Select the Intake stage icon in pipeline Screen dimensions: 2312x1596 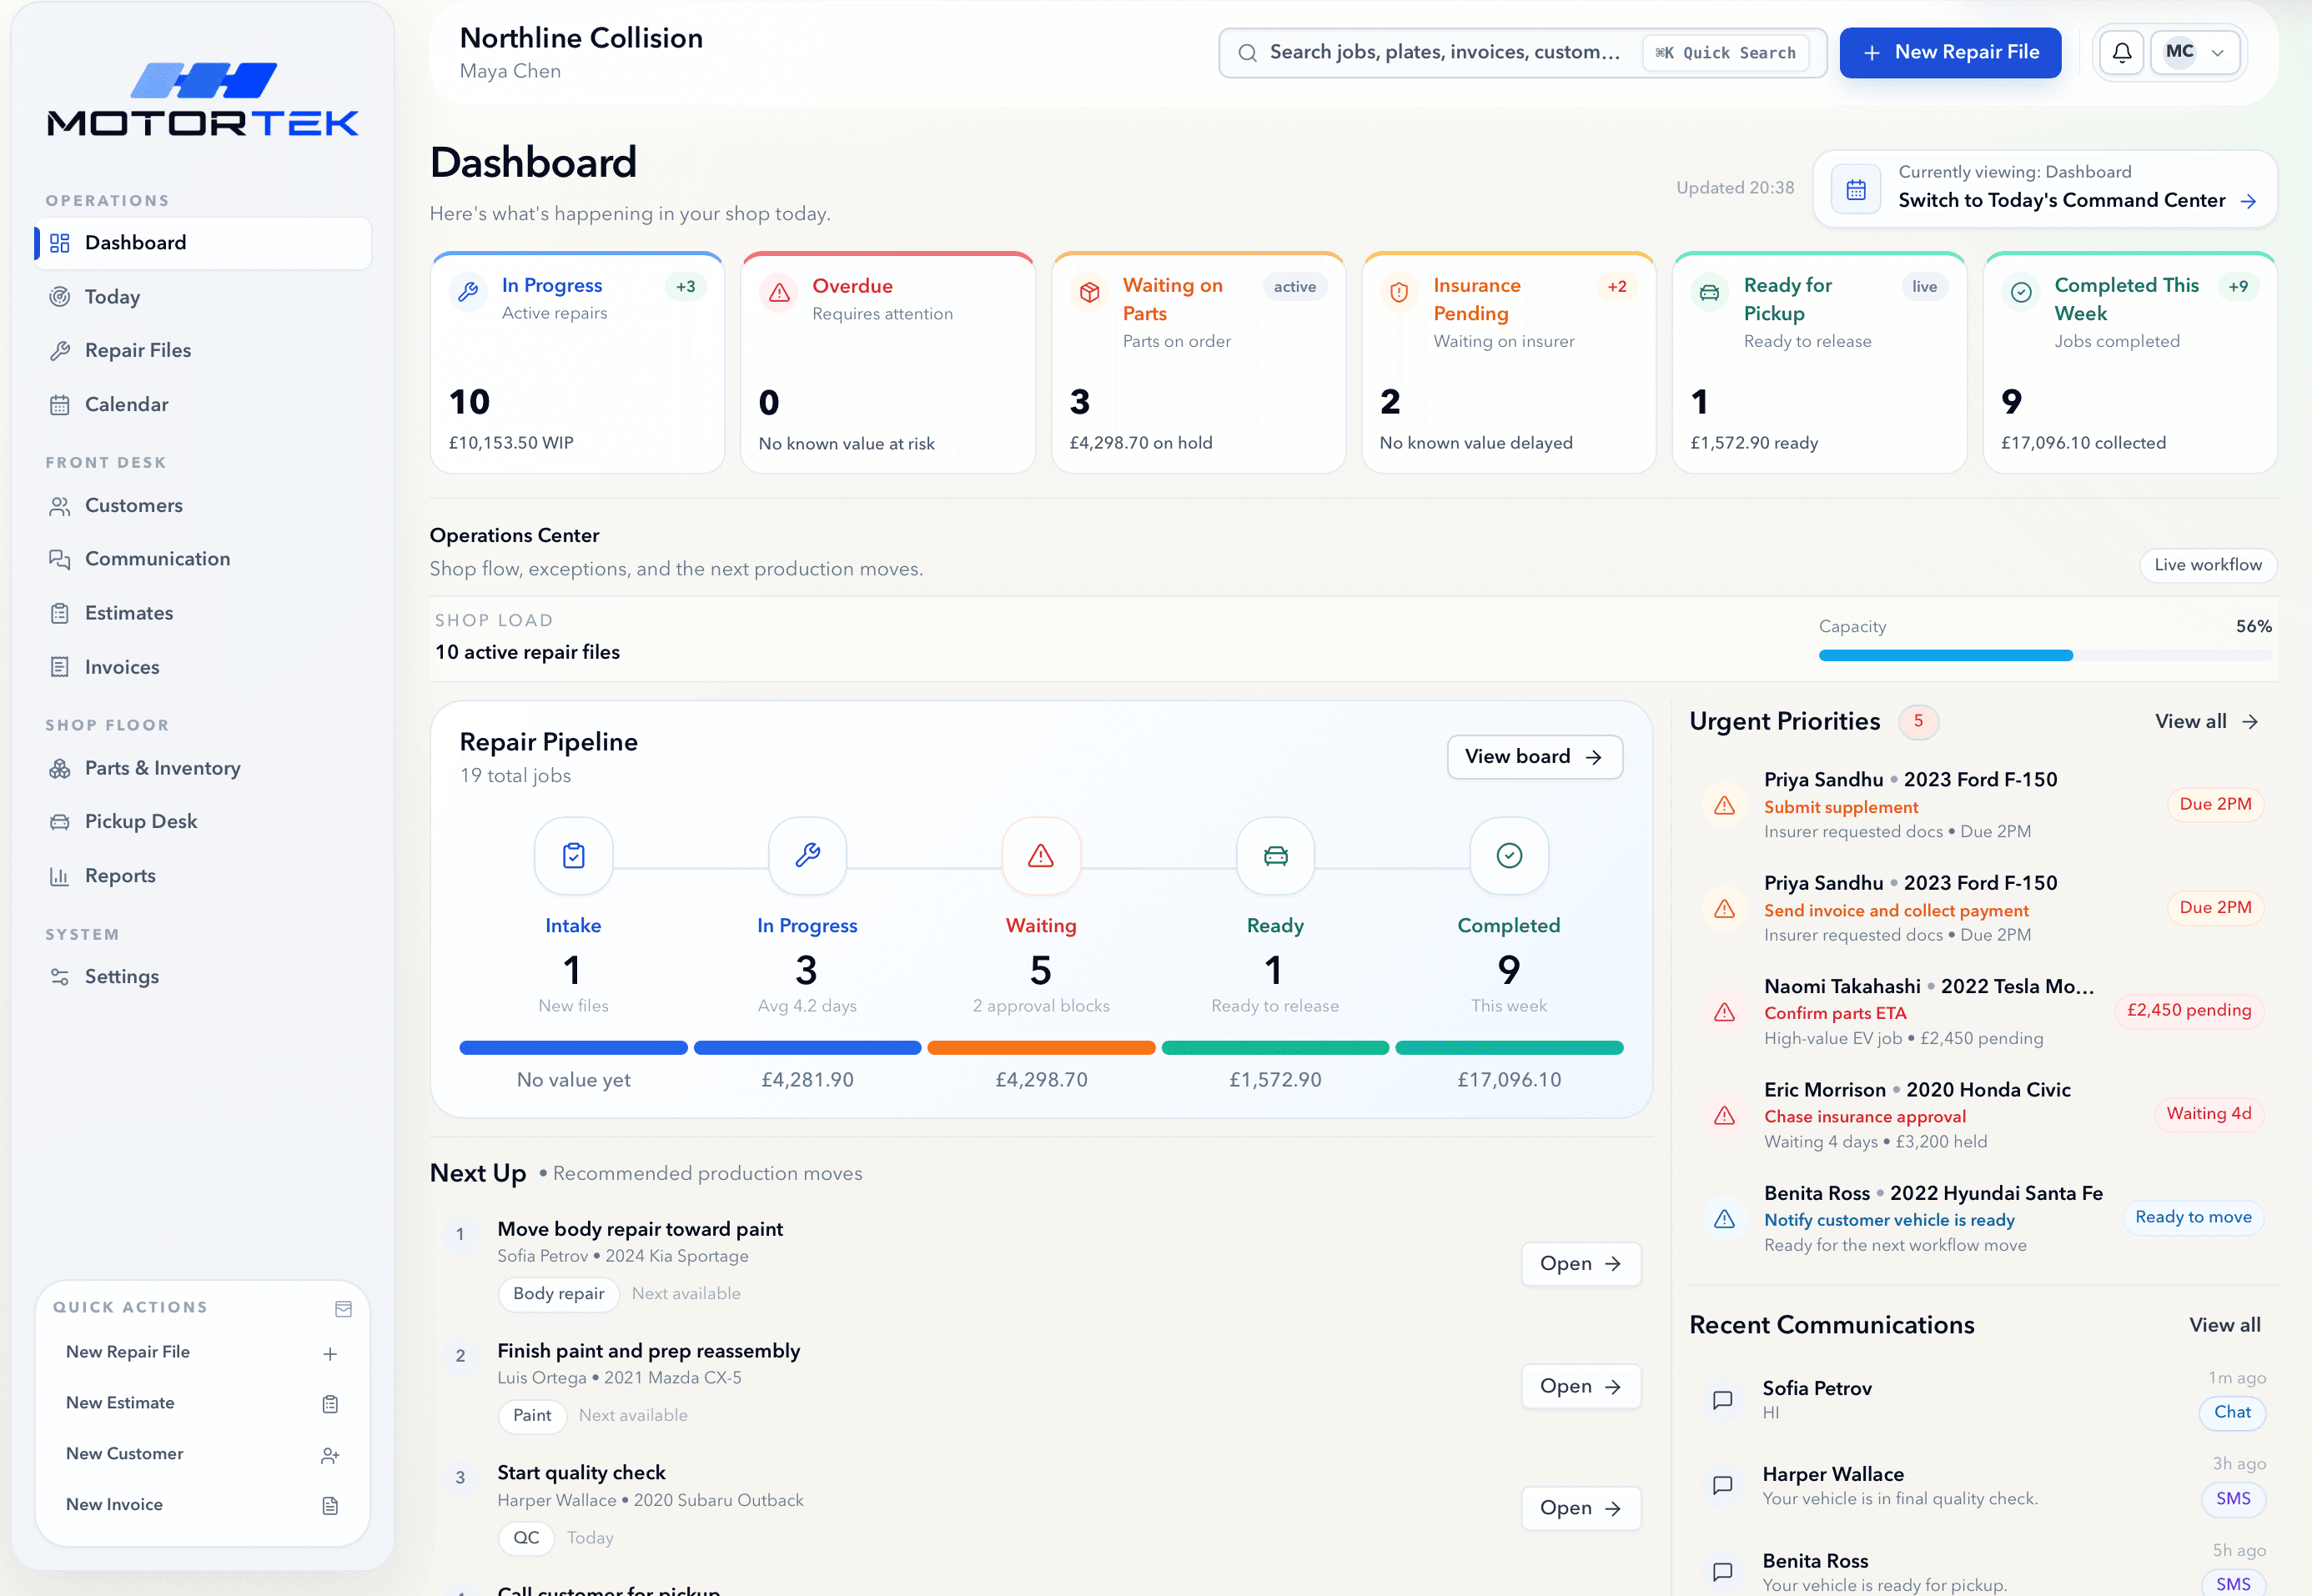[573, 855]
